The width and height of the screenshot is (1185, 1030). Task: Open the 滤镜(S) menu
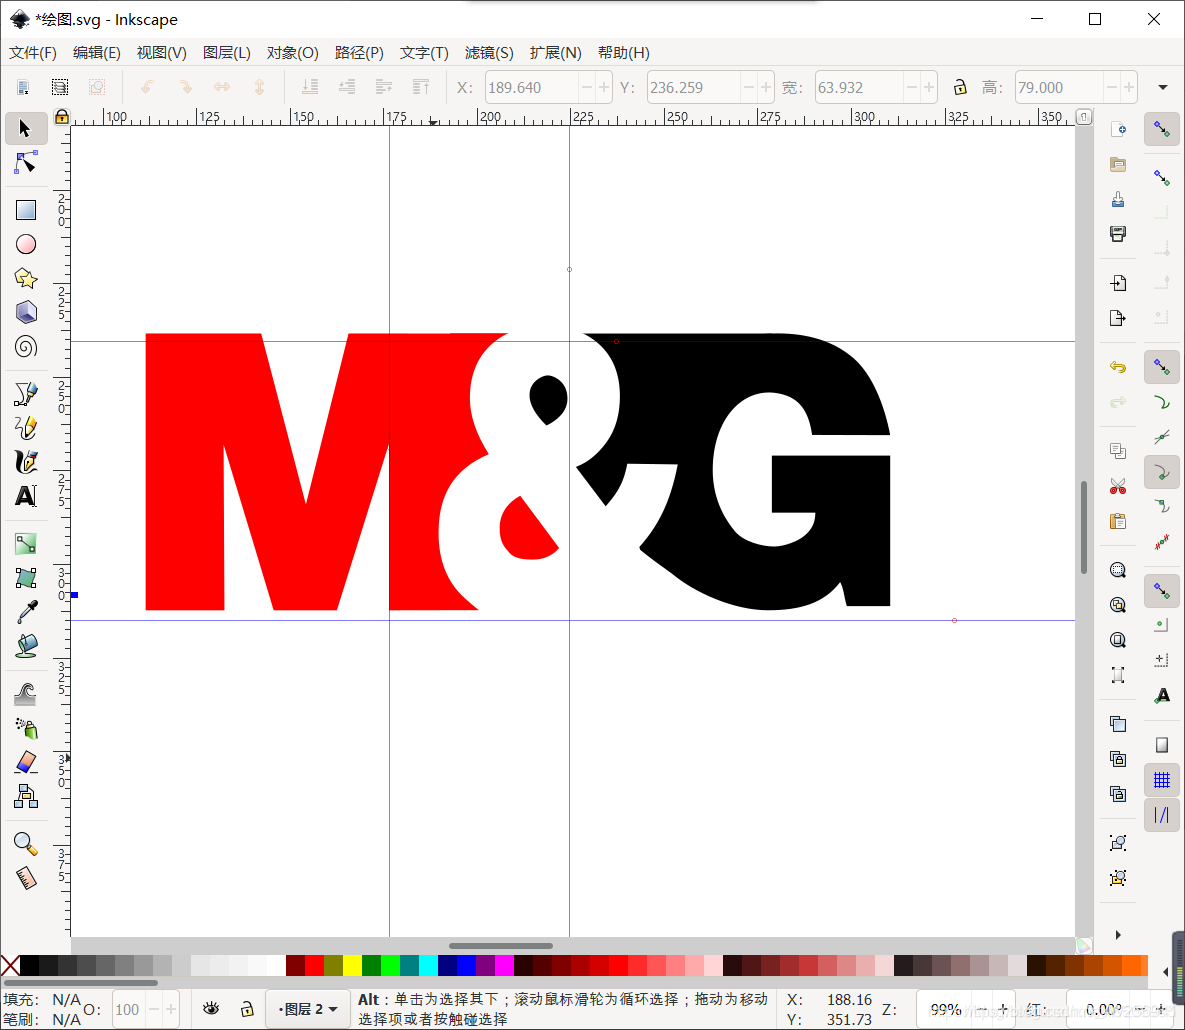tap(489, 53)
